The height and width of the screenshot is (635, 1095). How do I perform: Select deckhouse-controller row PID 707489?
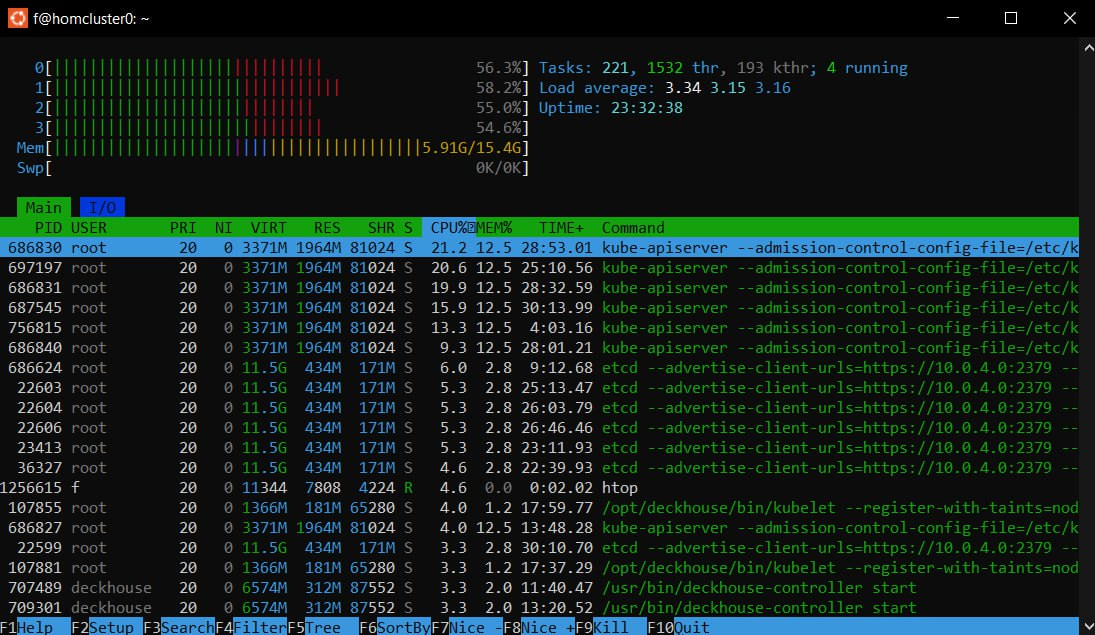click(x=539, y=588)
